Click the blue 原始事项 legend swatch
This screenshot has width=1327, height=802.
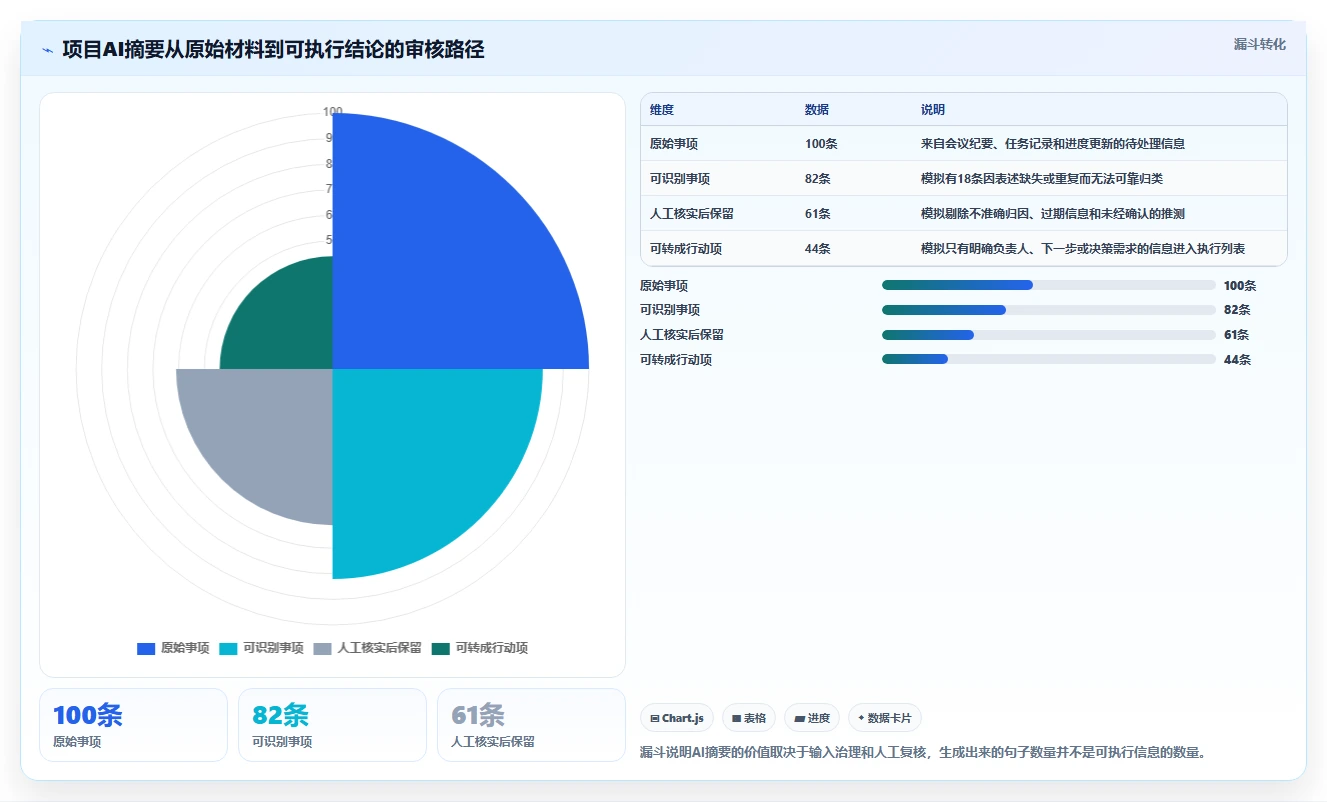(x=146, y=648)
